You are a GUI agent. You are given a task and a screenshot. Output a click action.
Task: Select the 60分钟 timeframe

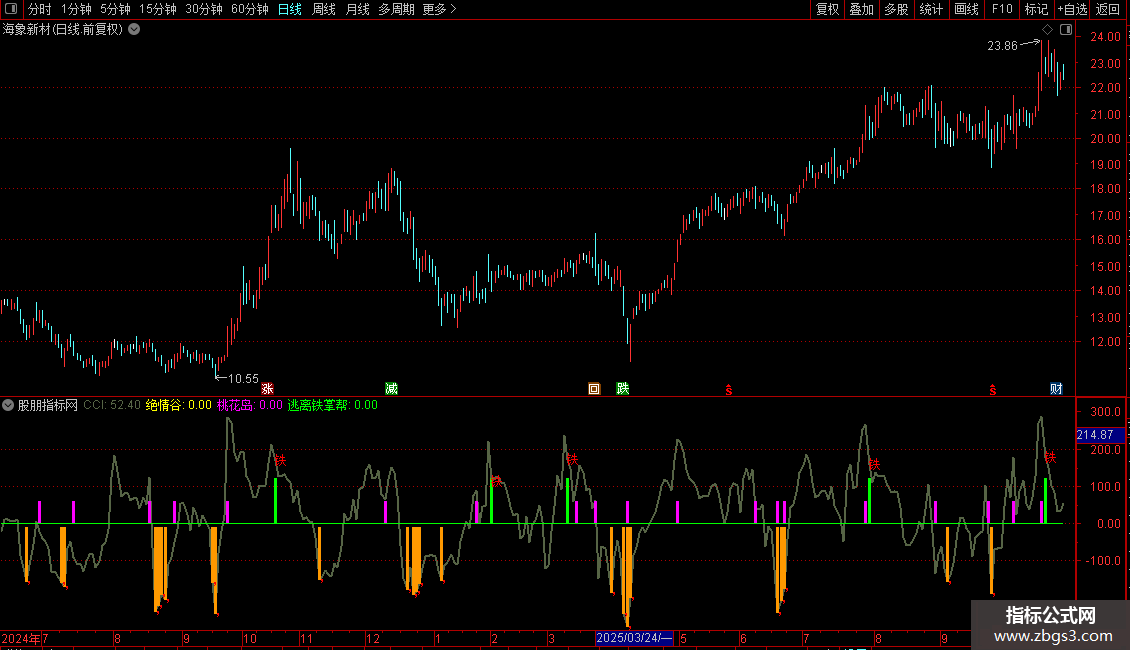click(x=250, y=9)
